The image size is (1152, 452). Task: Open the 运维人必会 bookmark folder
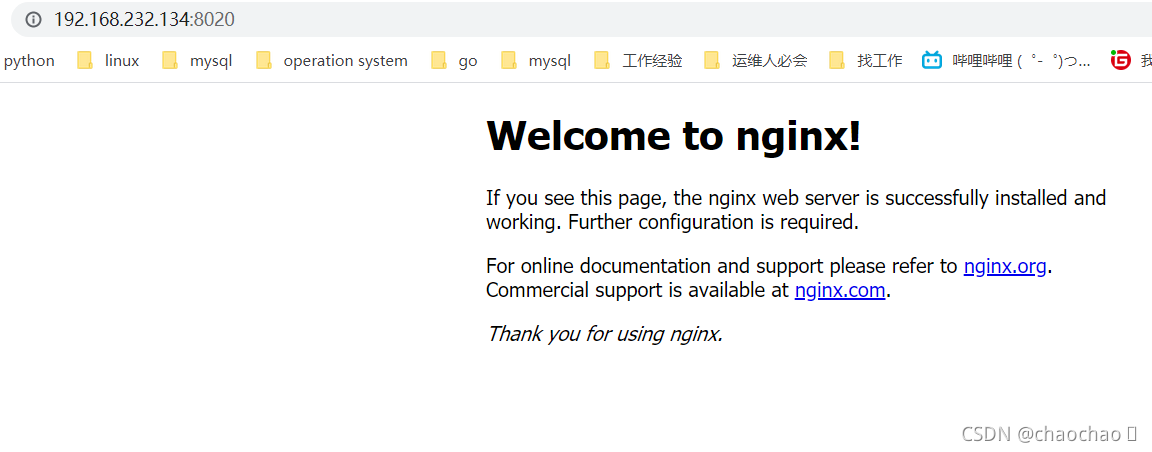tap(756, 61)
